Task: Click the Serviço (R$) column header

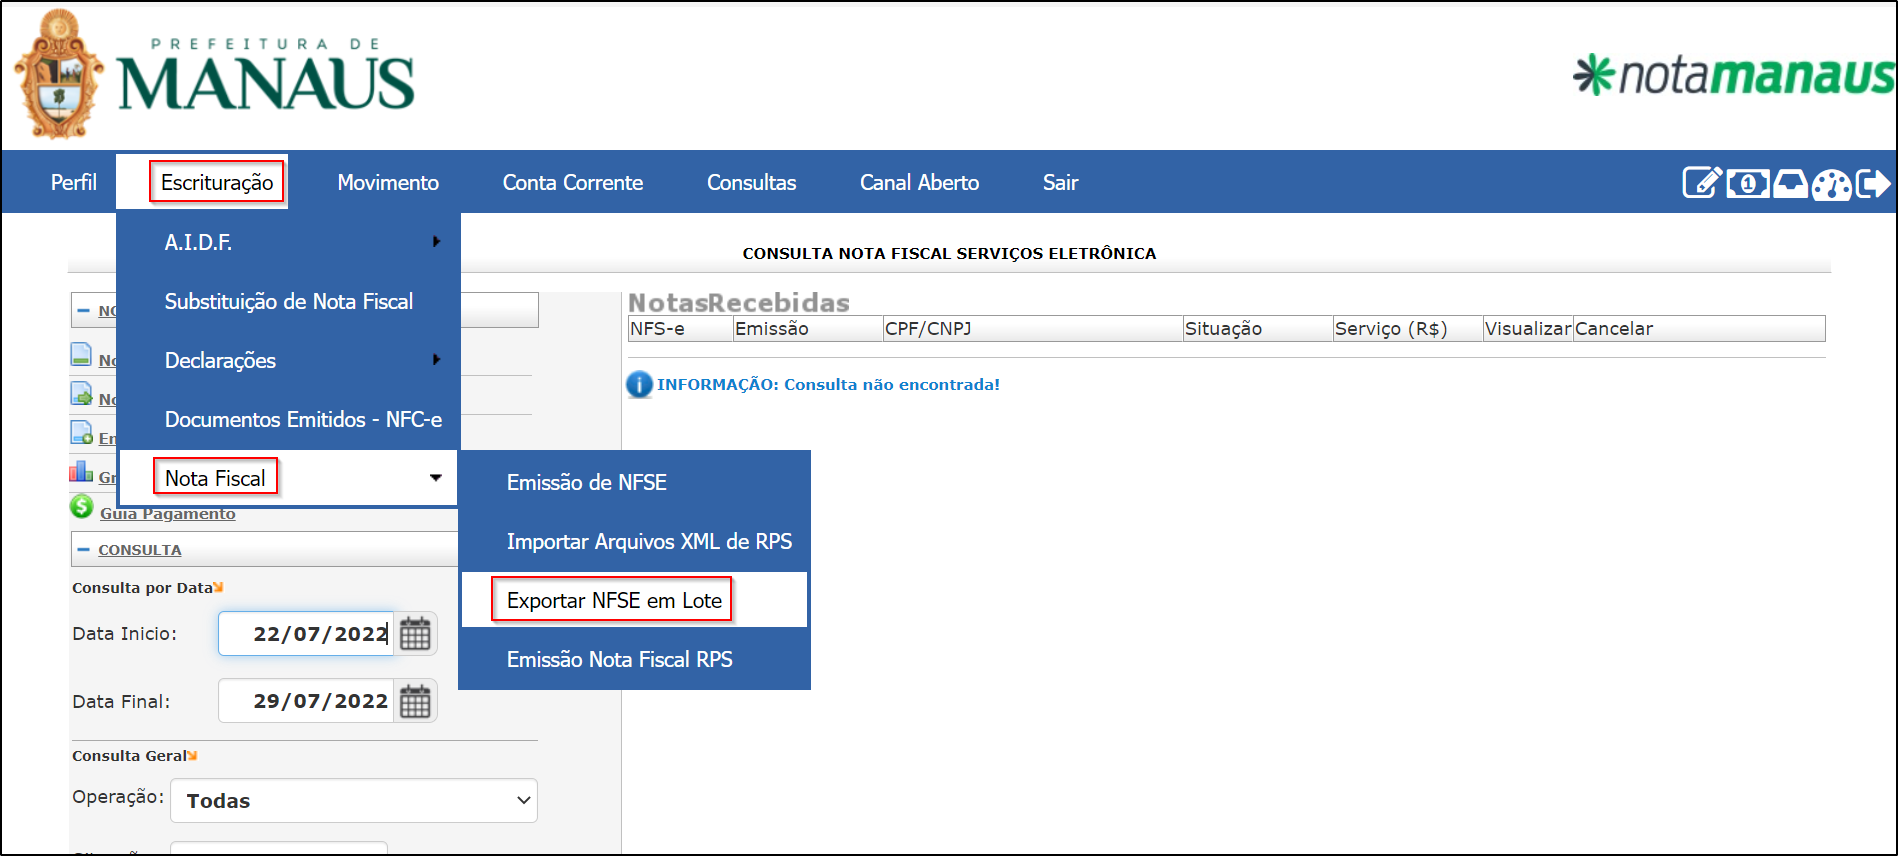Action: pyautogui.click(x=1408, y=329)
